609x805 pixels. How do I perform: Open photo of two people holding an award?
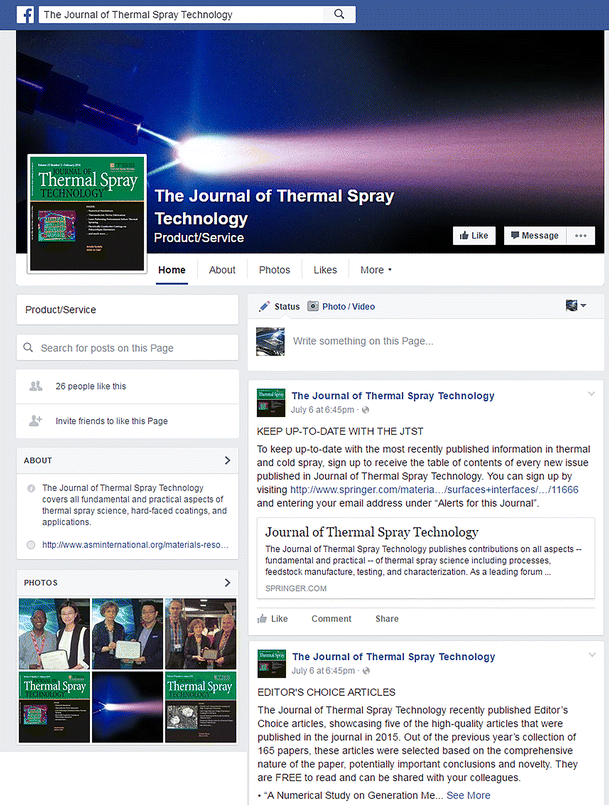(127, 634)
